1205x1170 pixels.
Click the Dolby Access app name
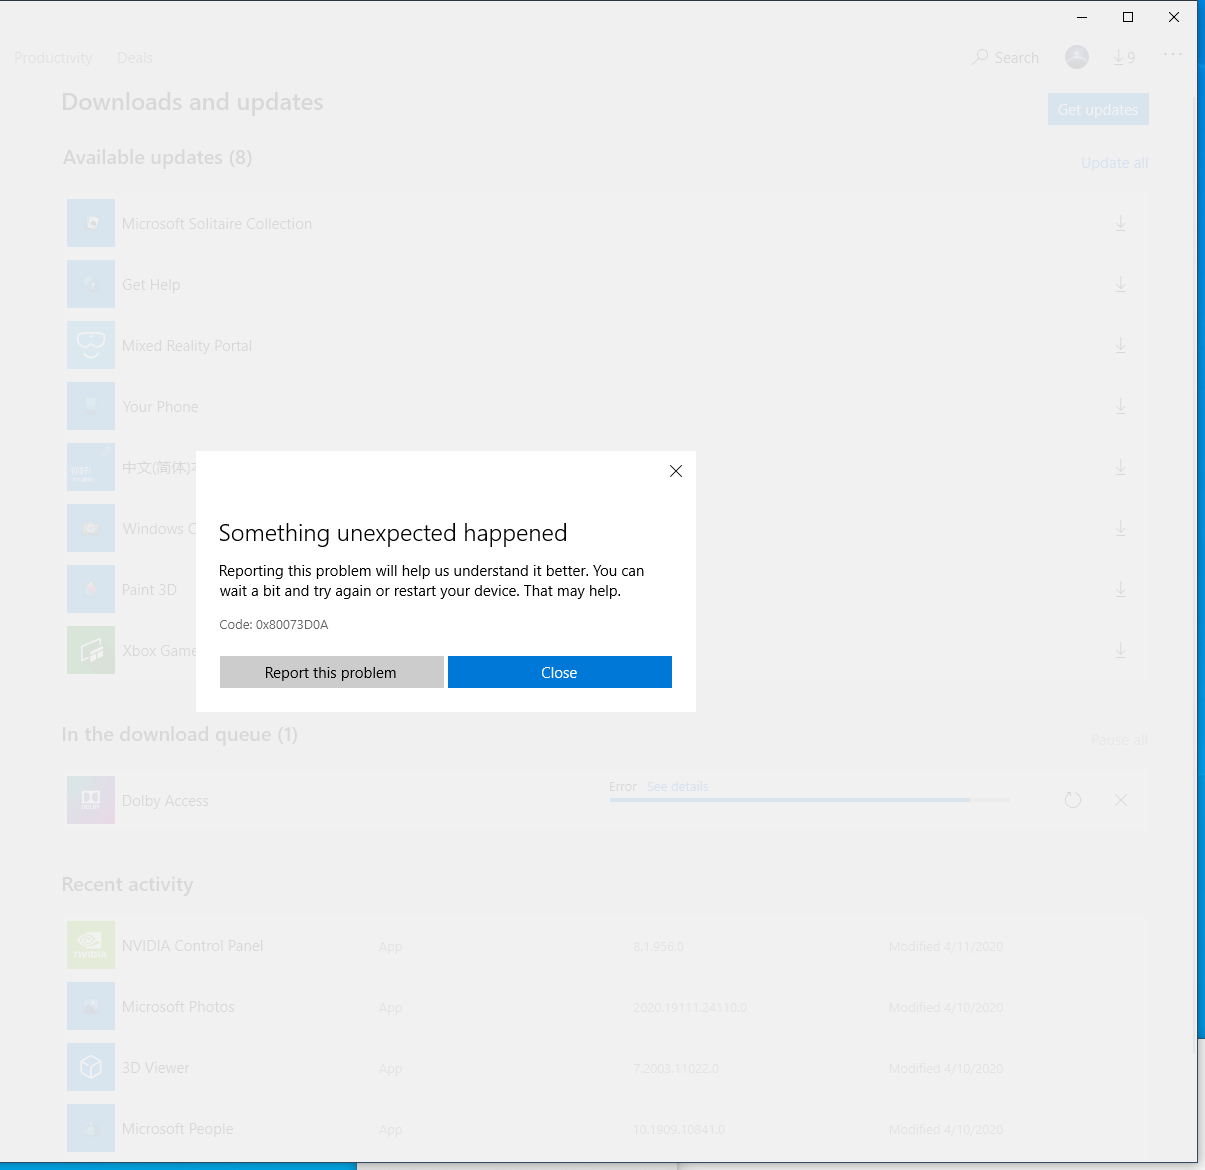[165, 801]
